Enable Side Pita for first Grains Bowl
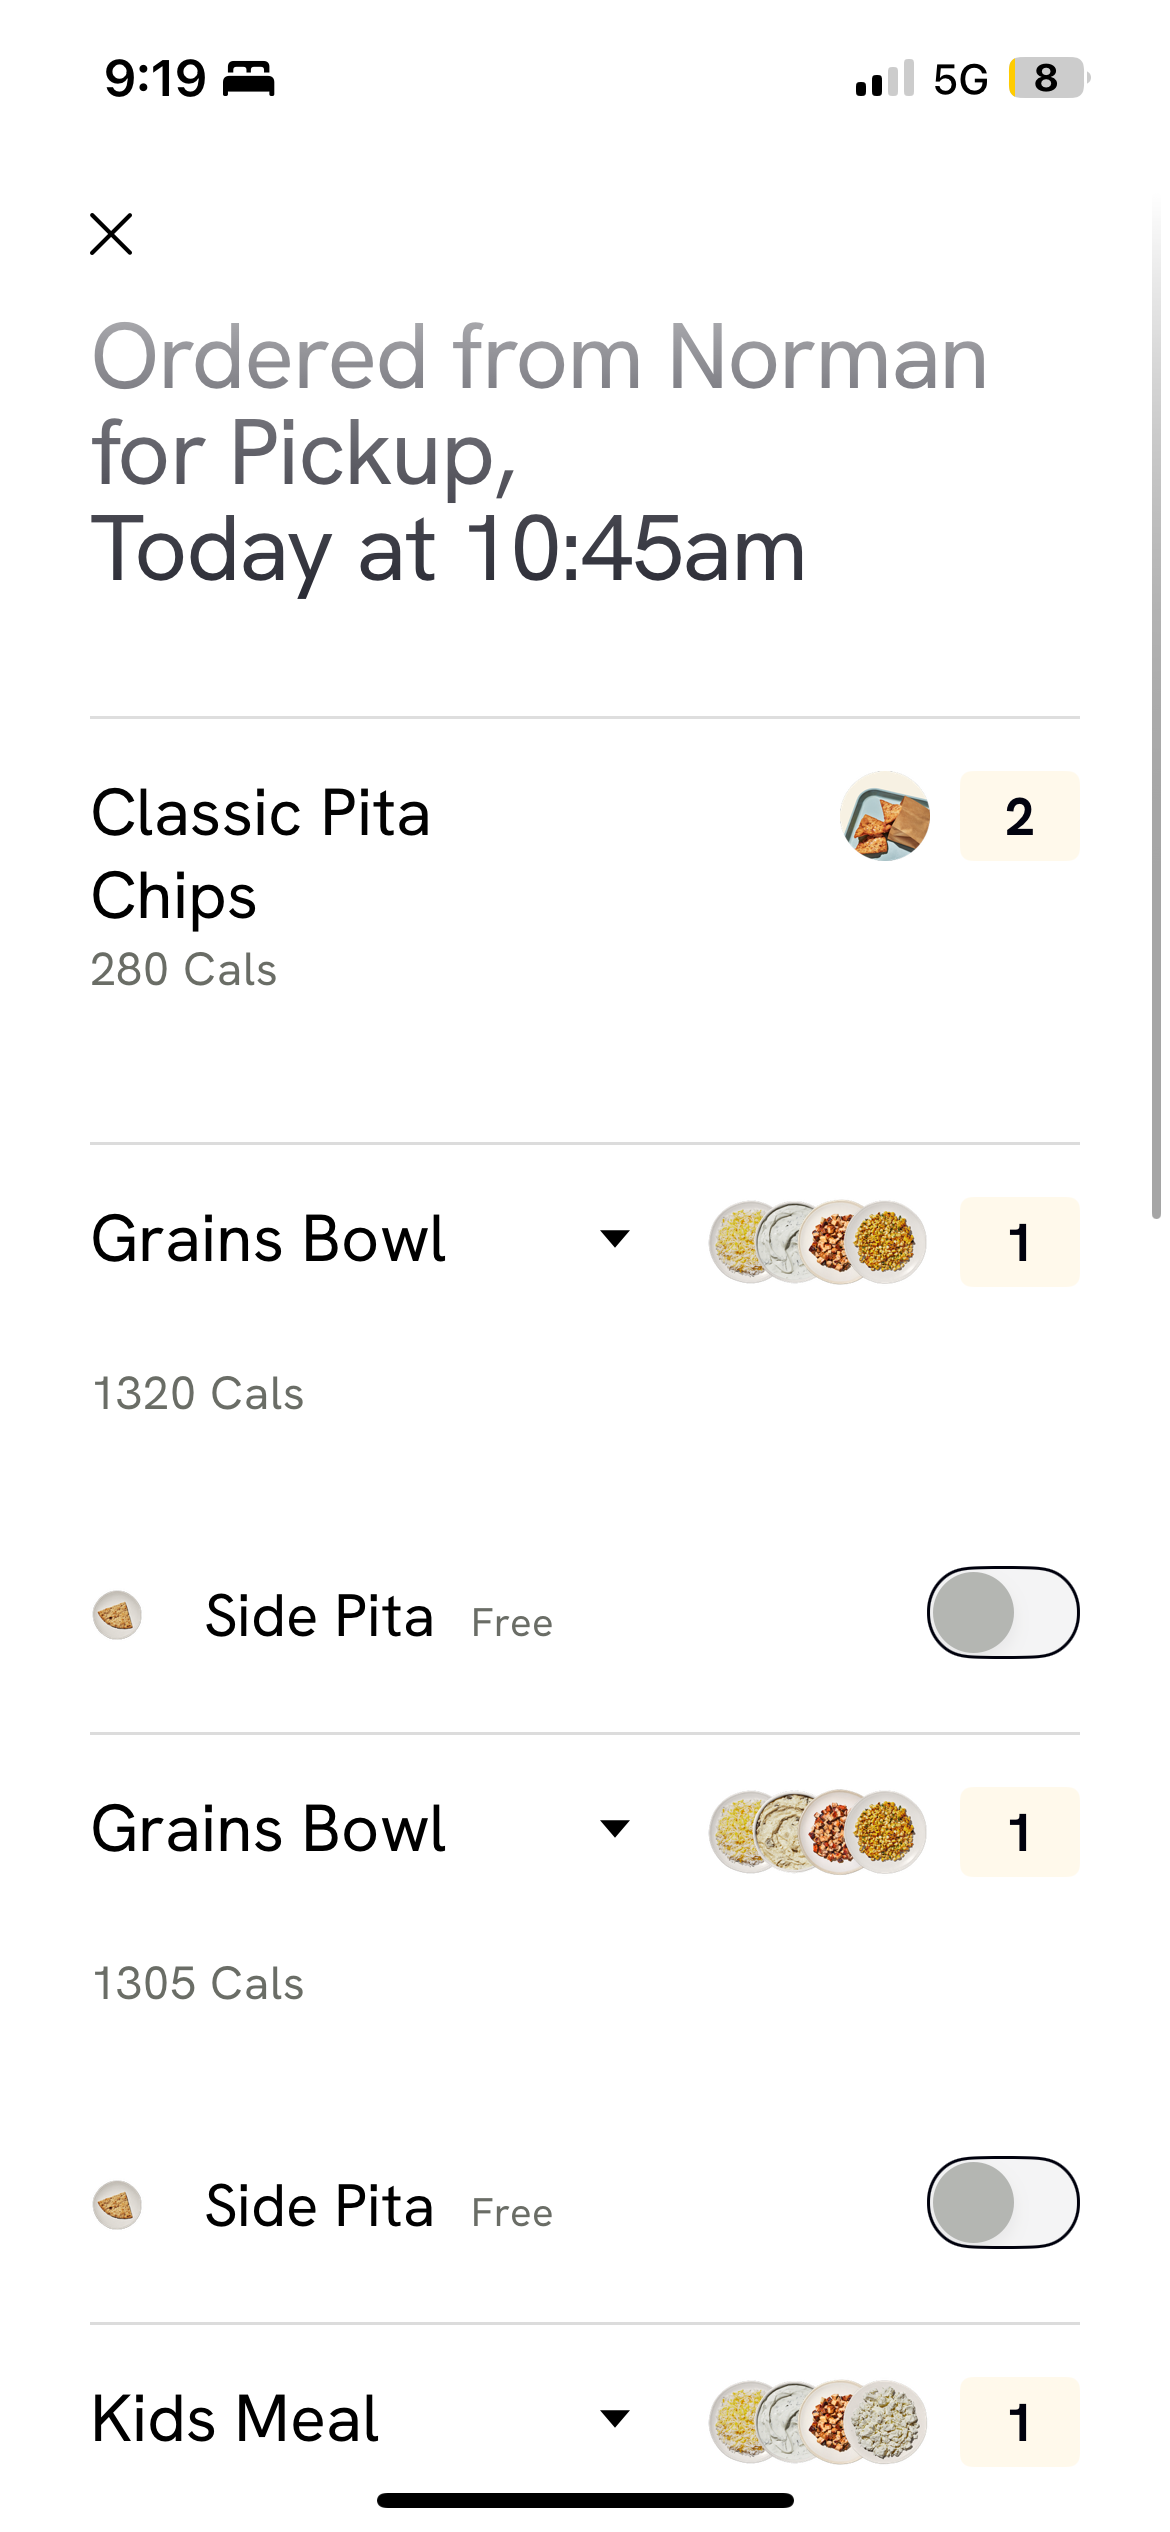This screenshot has width=1170, height=2532. pos(1003,1612)
